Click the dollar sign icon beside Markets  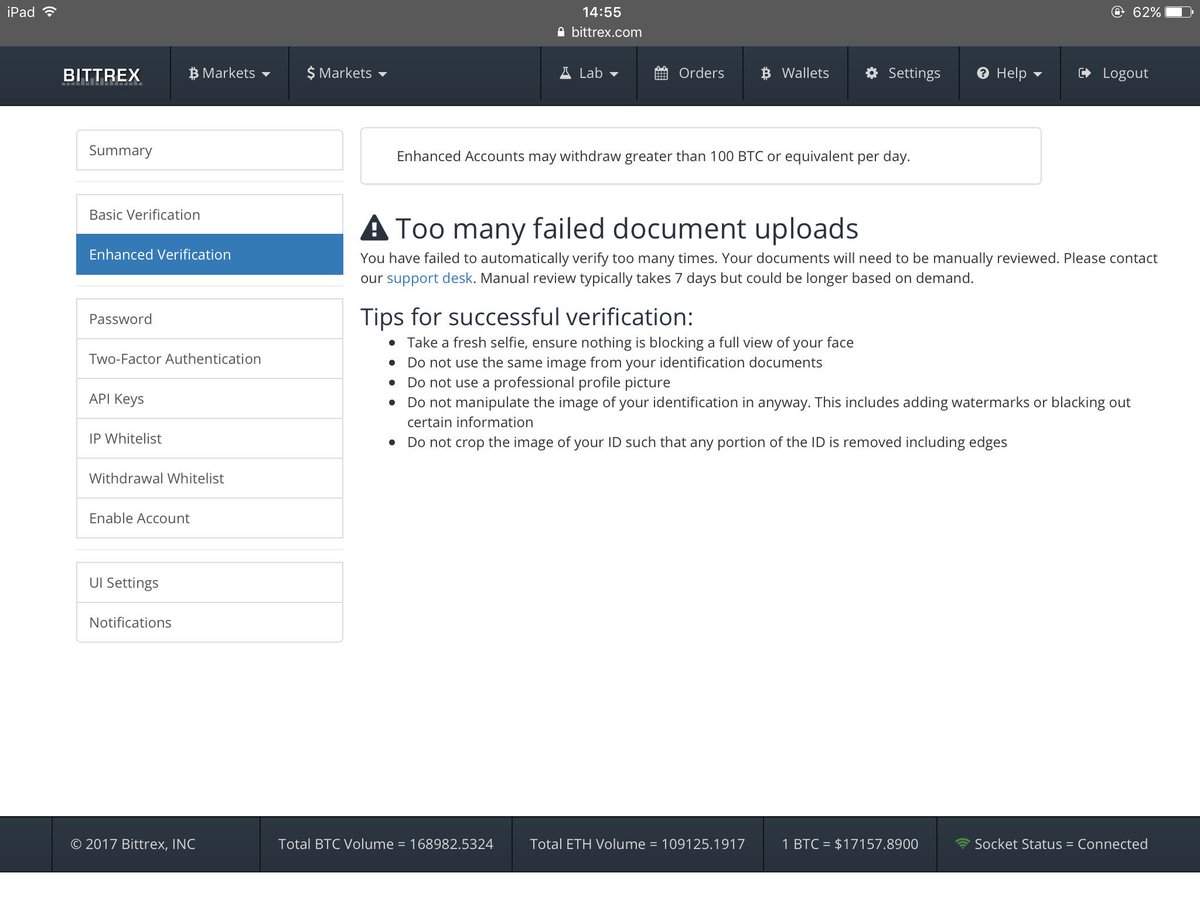[x=311, y=73]
